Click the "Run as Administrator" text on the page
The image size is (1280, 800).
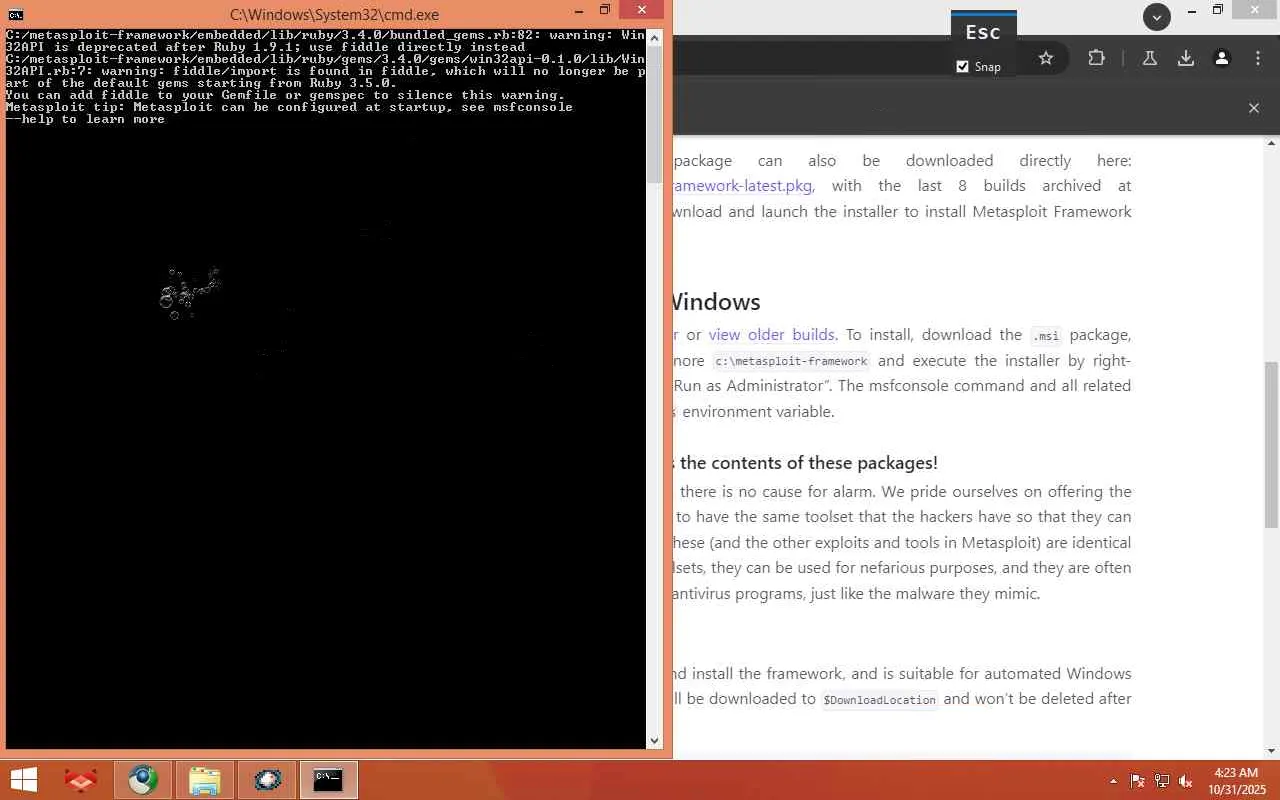750,386
